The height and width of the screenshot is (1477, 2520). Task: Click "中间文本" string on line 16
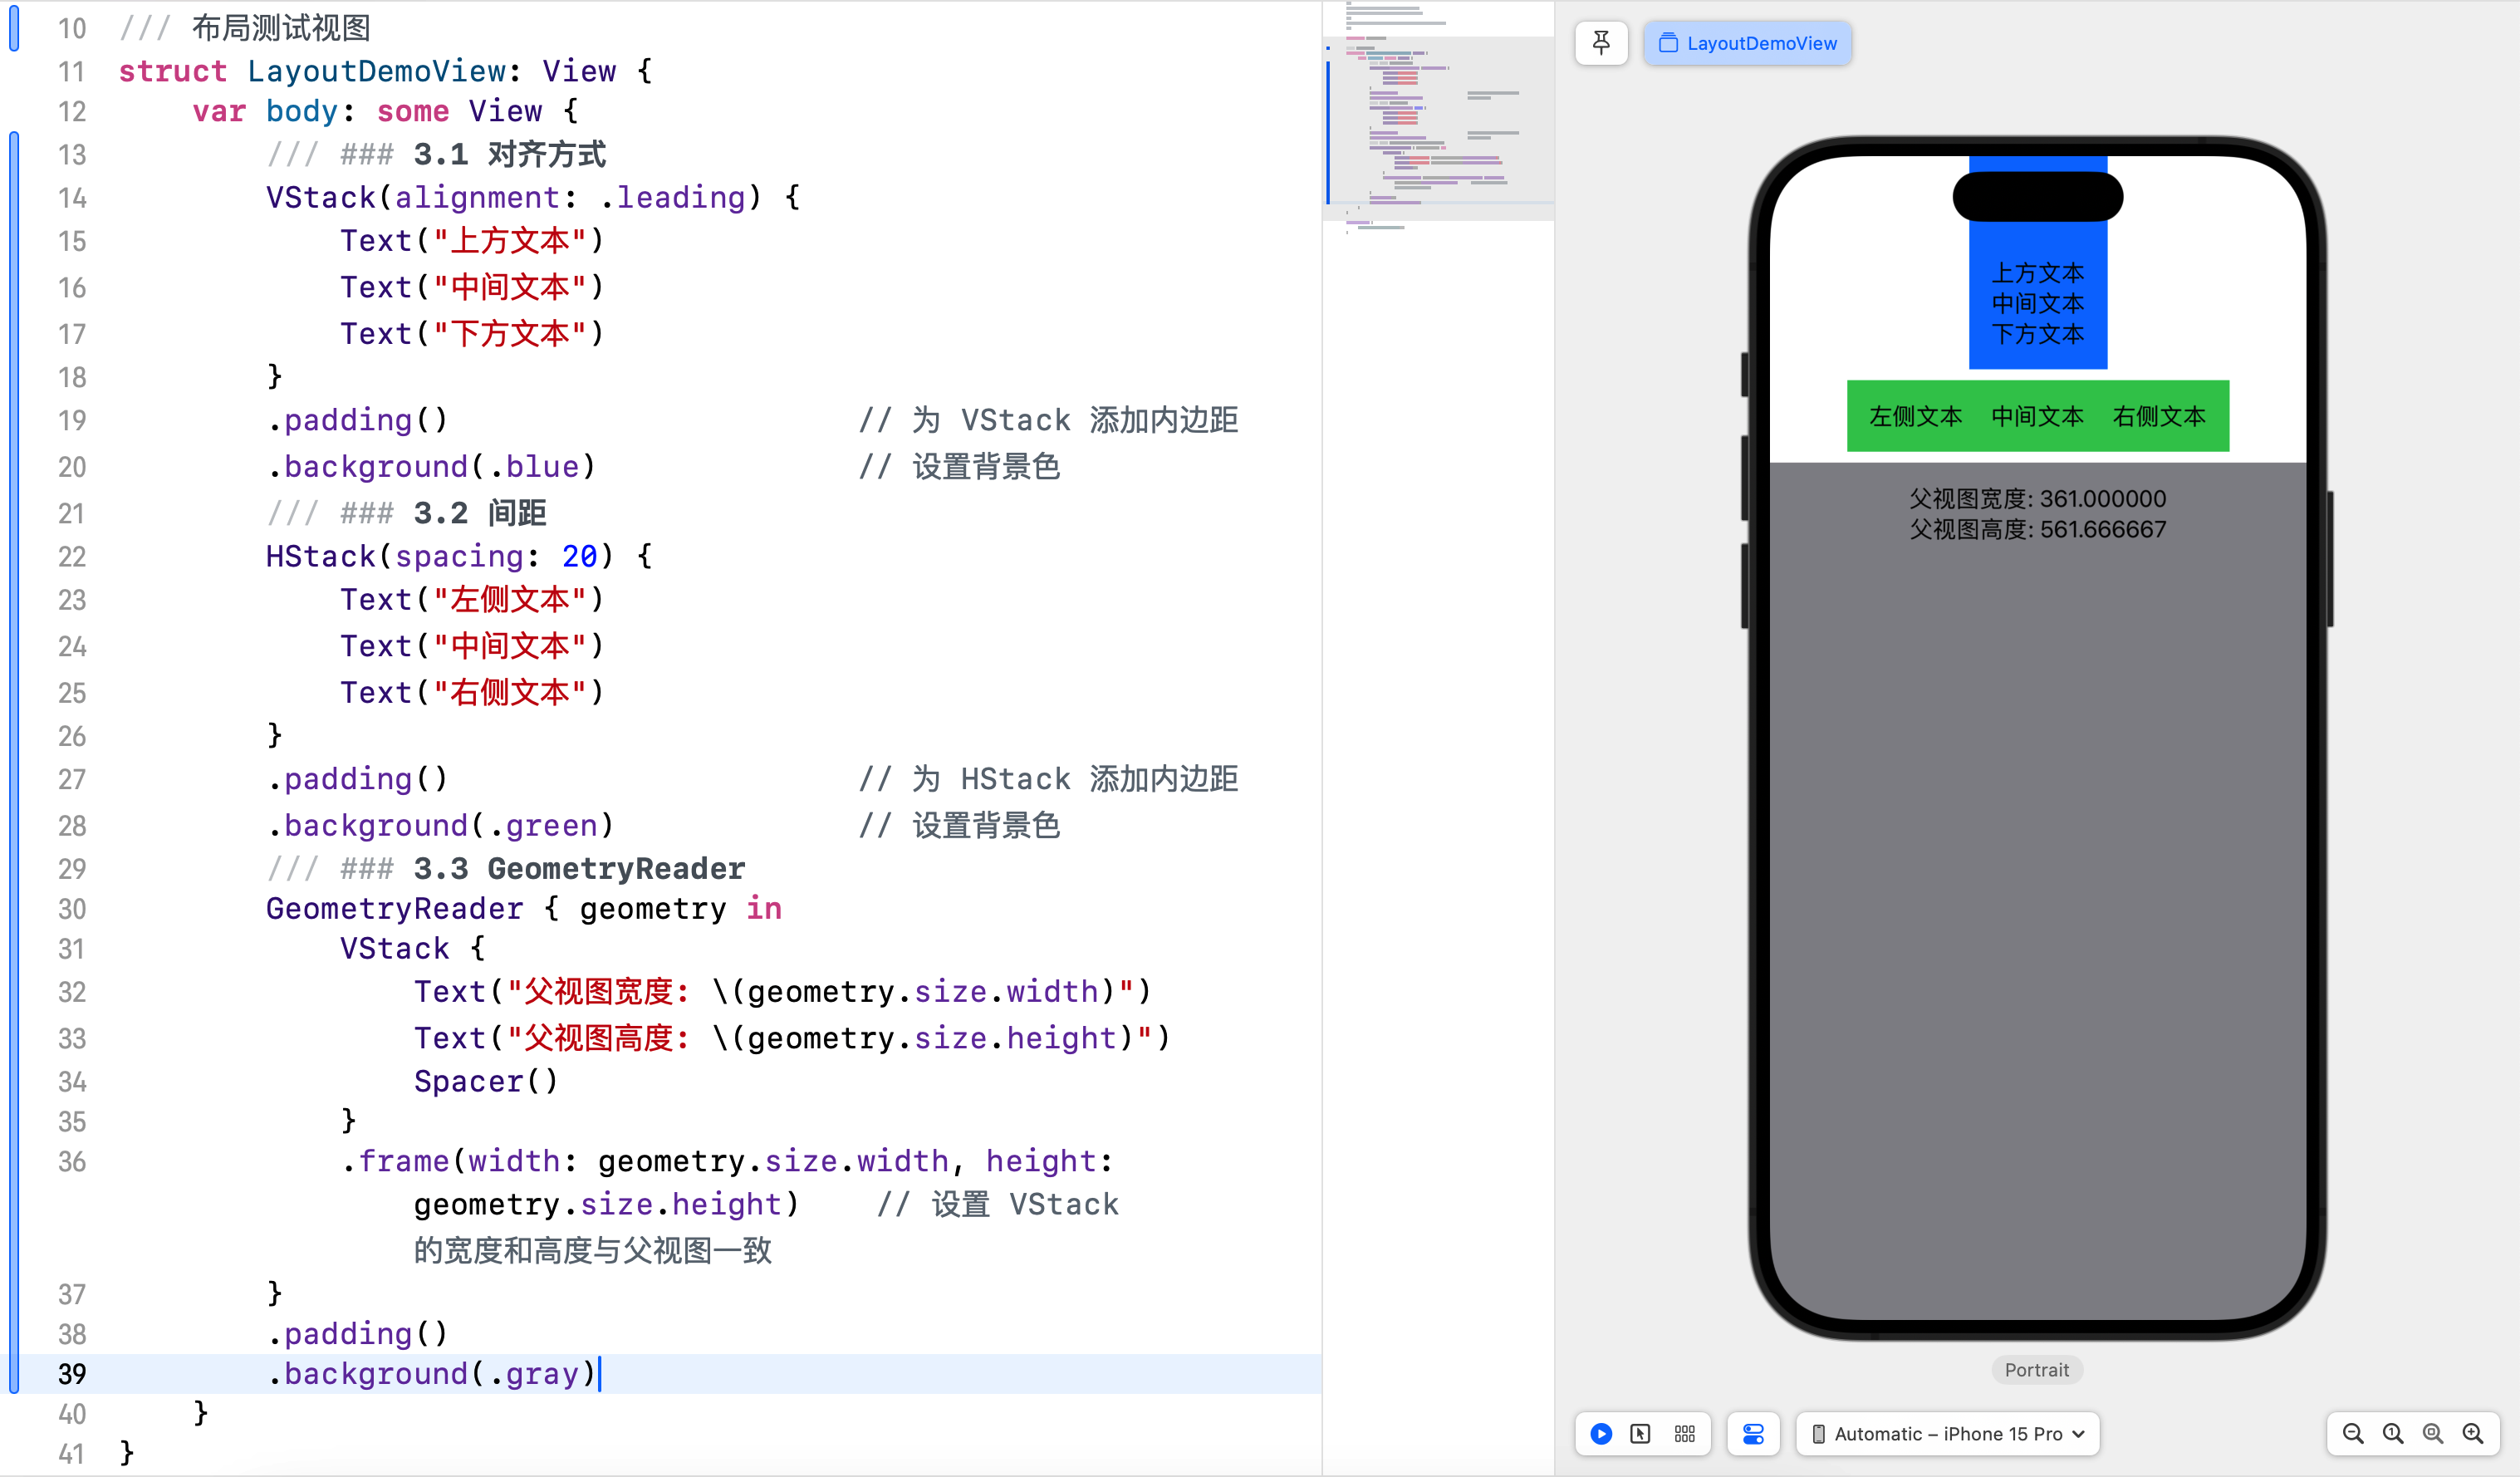[510, 287]
